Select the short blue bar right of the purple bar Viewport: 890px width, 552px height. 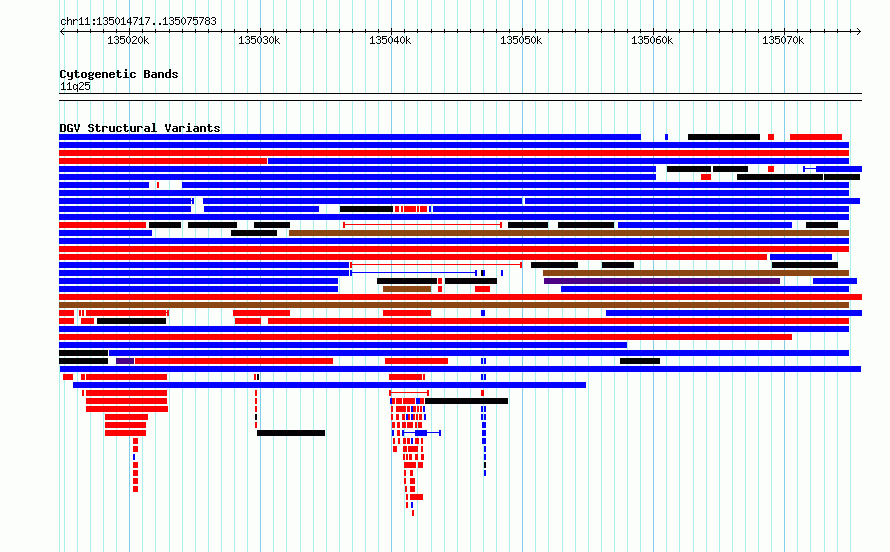coord(835,281)
